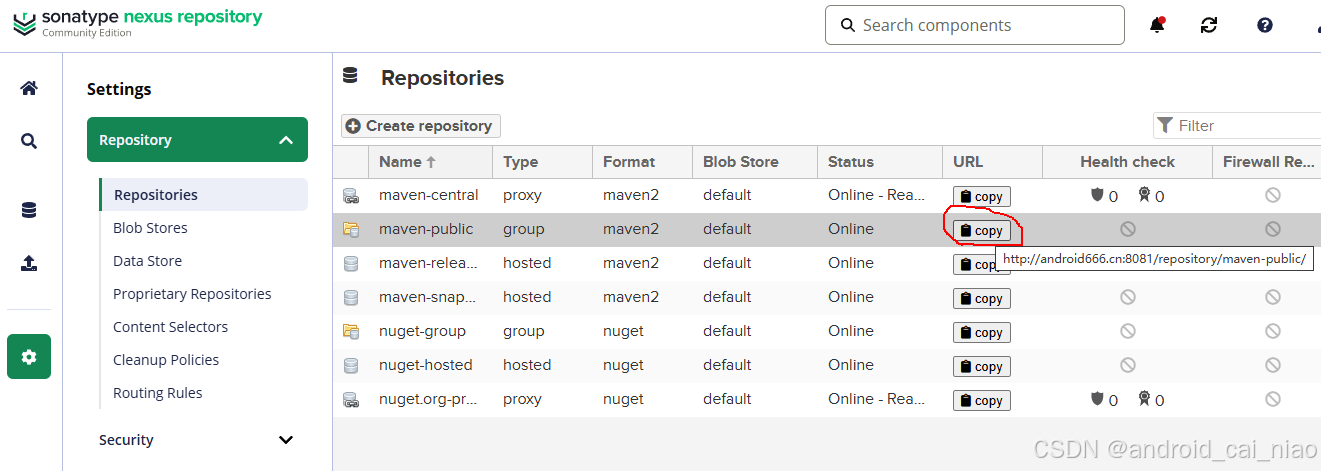The width and height of the screenshot is (1321, 471).
Task: Click the maven-central proxy repository icon
Action: (x=350, y=195)
